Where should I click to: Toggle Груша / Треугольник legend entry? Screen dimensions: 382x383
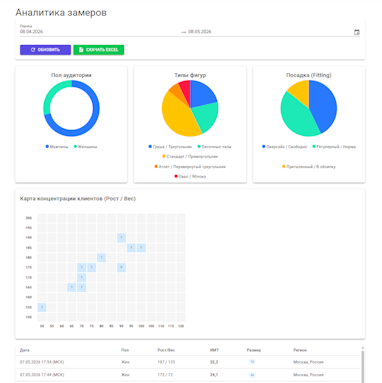170,147
